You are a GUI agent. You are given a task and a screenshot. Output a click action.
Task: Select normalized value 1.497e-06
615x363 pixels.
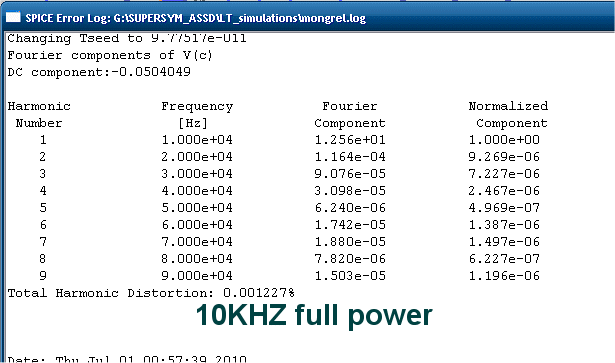coord(504,242)
